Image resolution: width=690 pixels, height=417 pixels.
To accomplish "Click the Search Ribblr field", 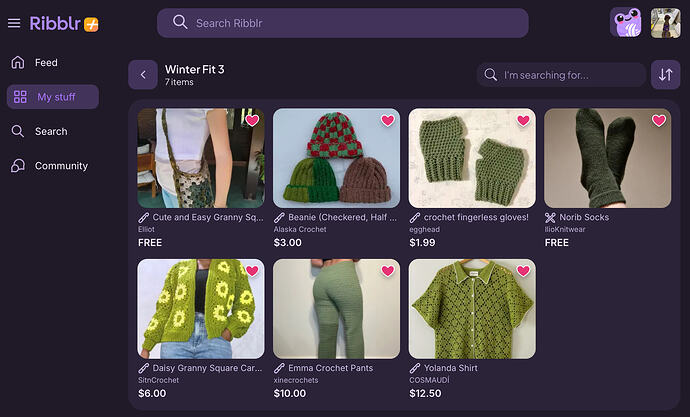I will [x=342, y=23].
